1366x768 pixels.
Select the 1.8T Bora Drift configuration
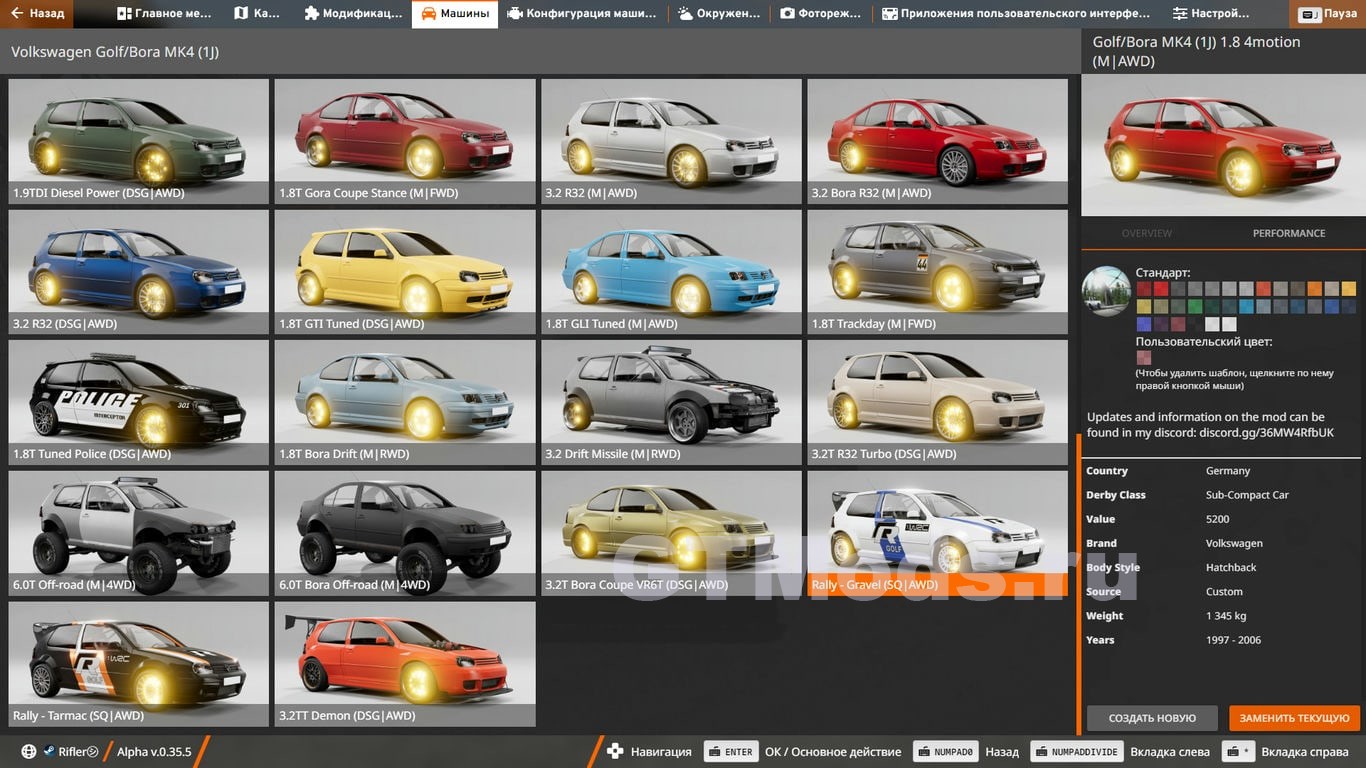(405, 402)
